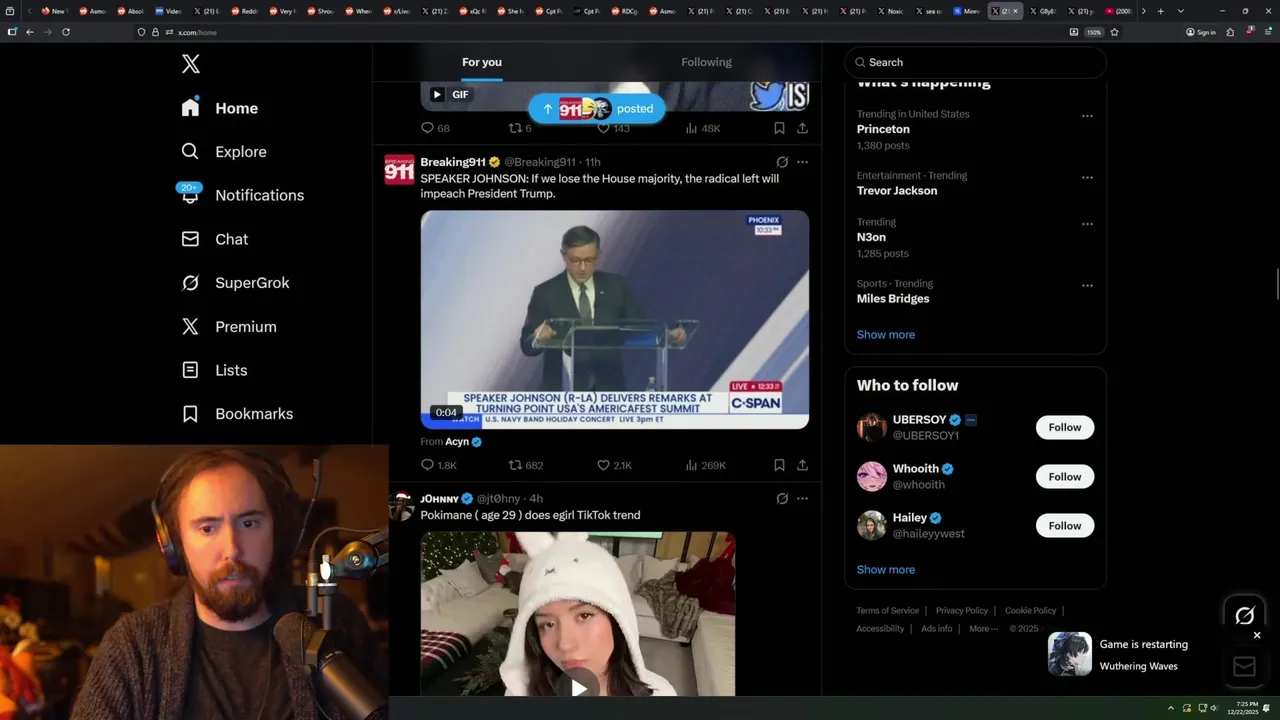The image size is (1280, 720).
Task: Switch to the For you tab
Action: (482, 62)
